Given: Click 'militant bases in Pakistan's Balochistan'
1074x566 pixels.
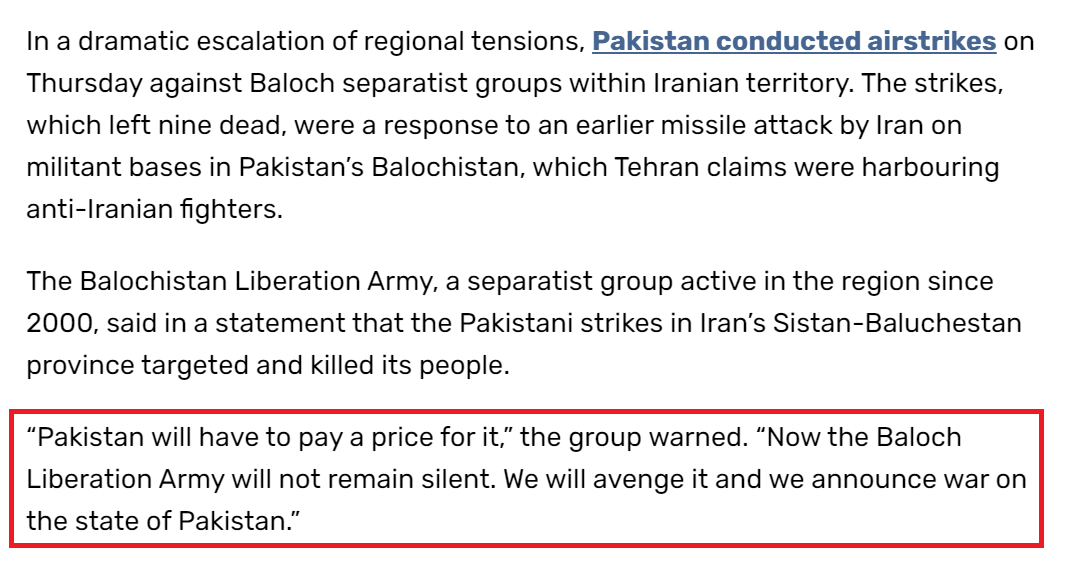Looking at the screenshot, I should tap(272, 167).
